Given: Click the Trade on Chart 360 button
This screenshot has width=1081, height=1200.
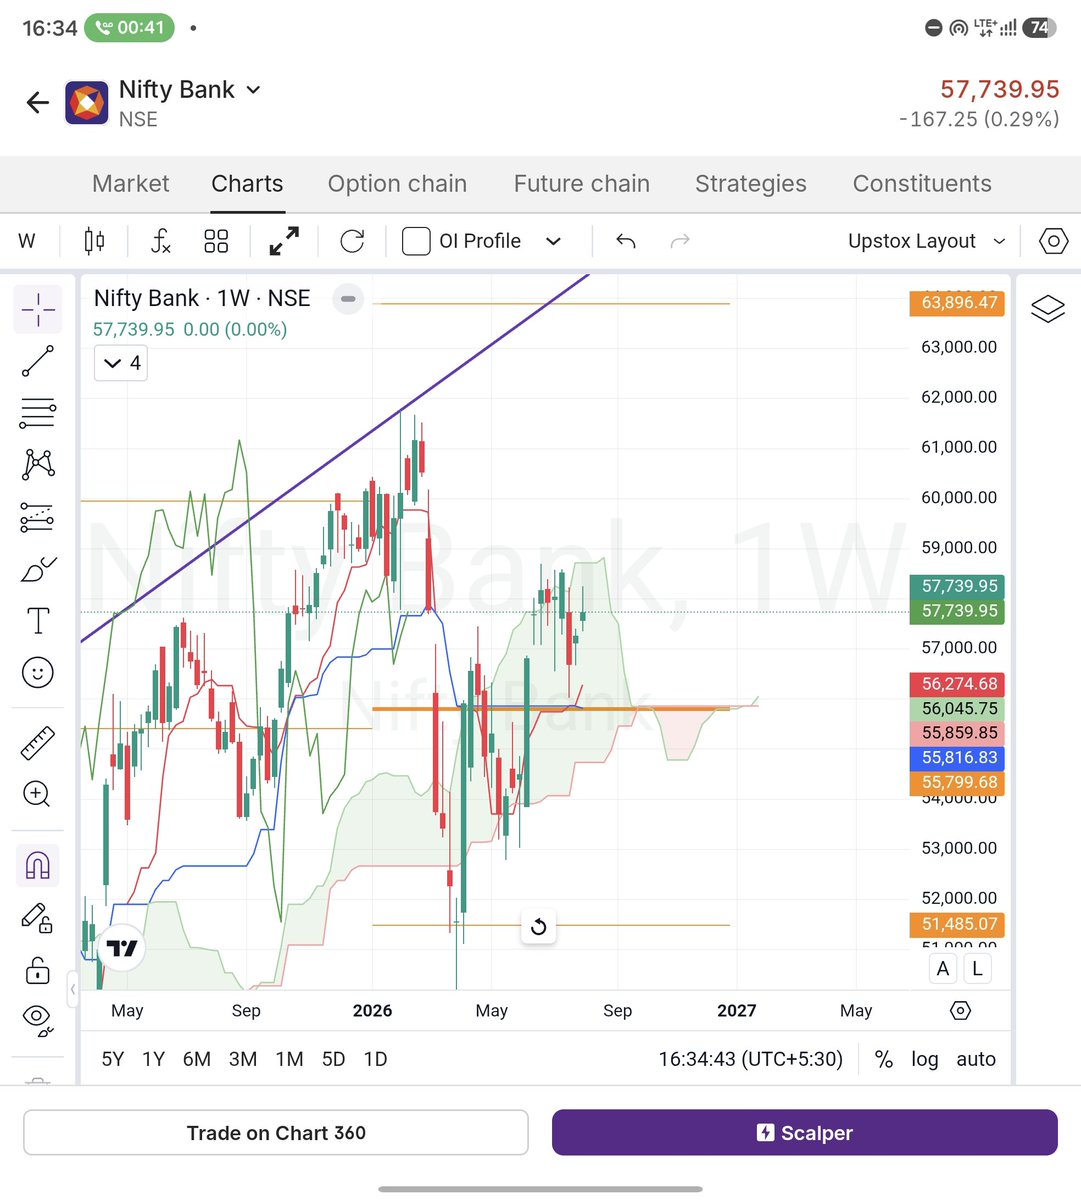Looking at the screenshot, I should 276,1133.
